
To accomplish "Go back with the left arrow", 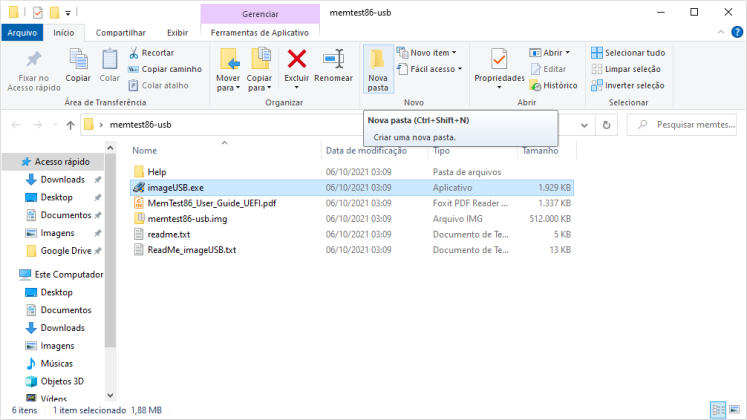I will 16,125.
